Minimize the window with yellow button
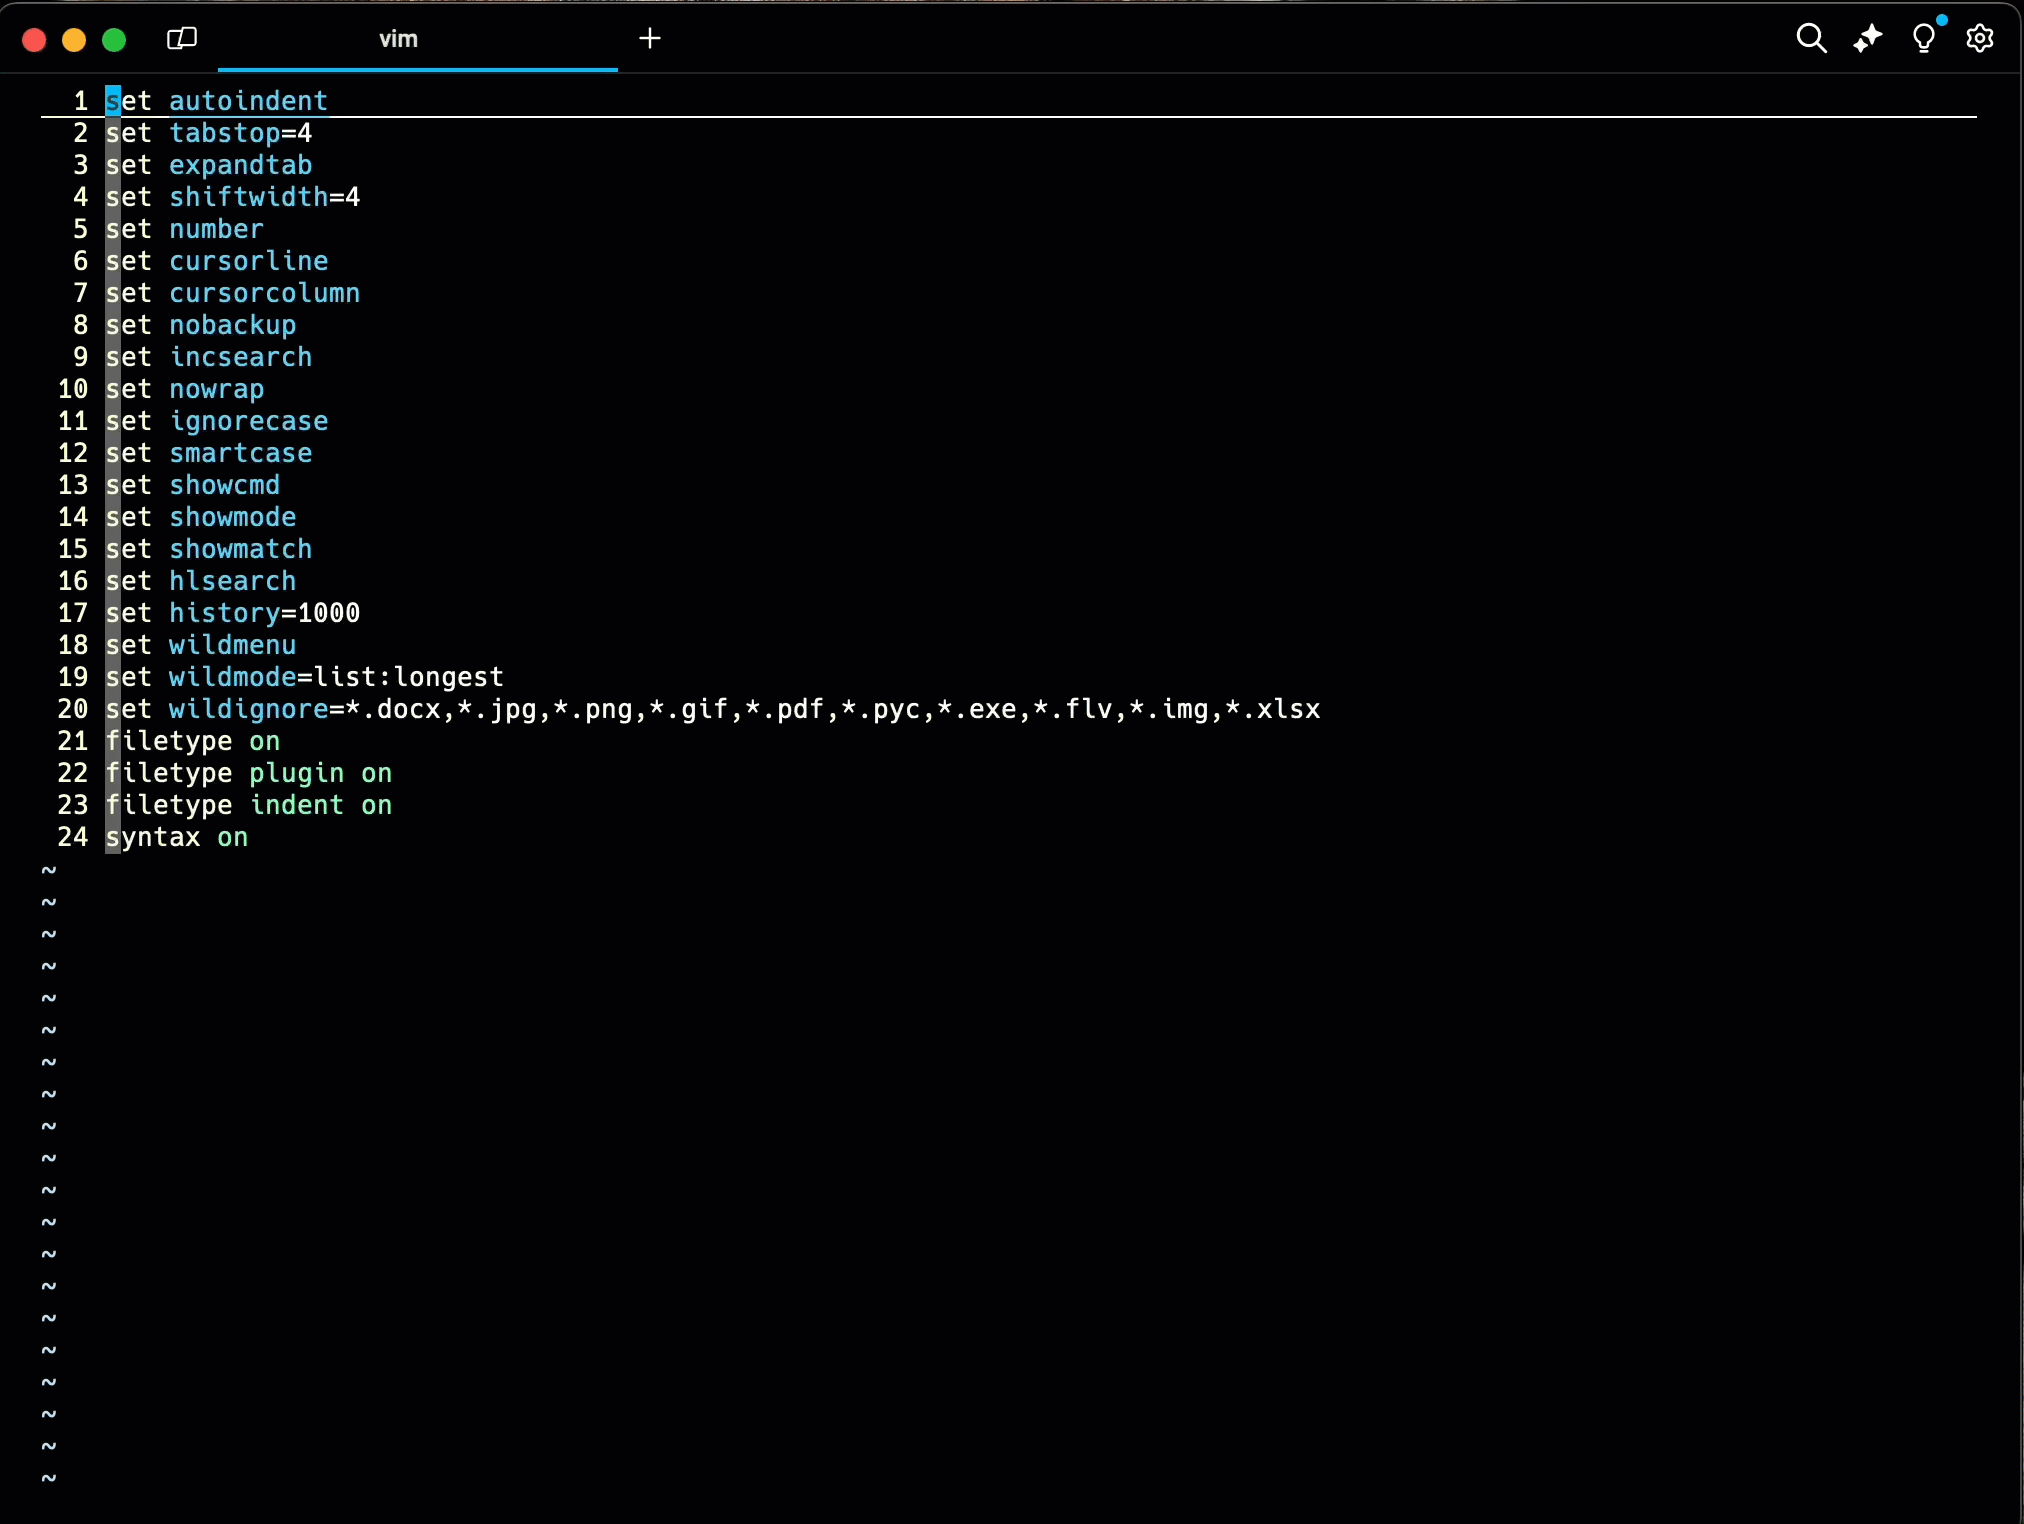Image resolution: width=2024 pixels, height=1524 pixels. coord(74,40)
